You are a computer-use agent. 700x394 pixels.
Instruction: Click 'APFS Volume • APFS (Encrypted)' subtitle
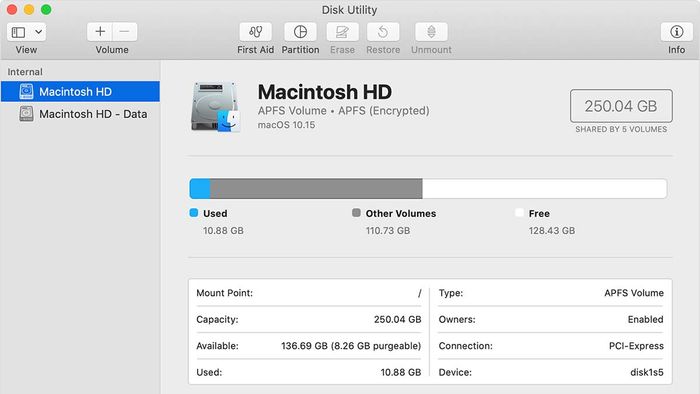tap(343, 111)
